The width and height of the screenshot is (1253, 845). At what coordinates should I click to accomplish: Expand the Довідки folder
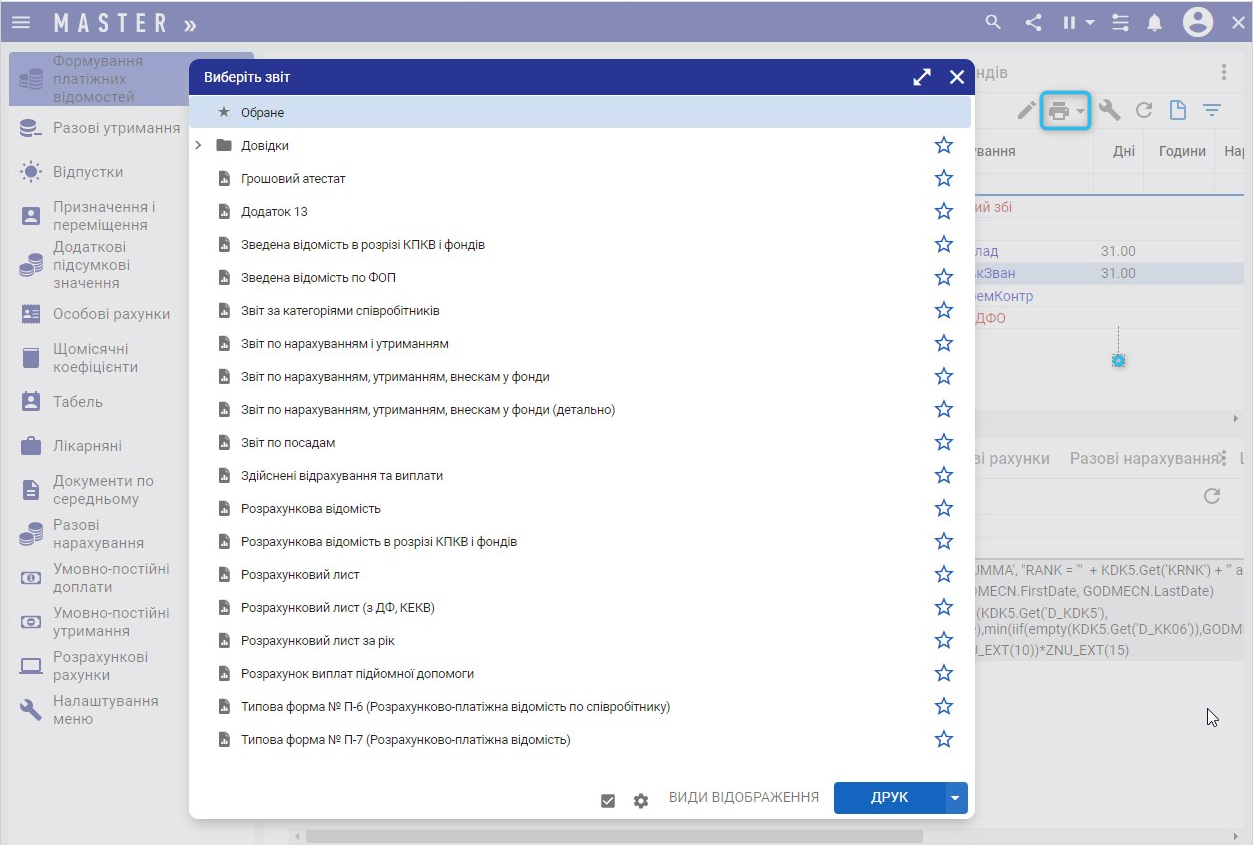pyautogui.click(x=198, y=146)
